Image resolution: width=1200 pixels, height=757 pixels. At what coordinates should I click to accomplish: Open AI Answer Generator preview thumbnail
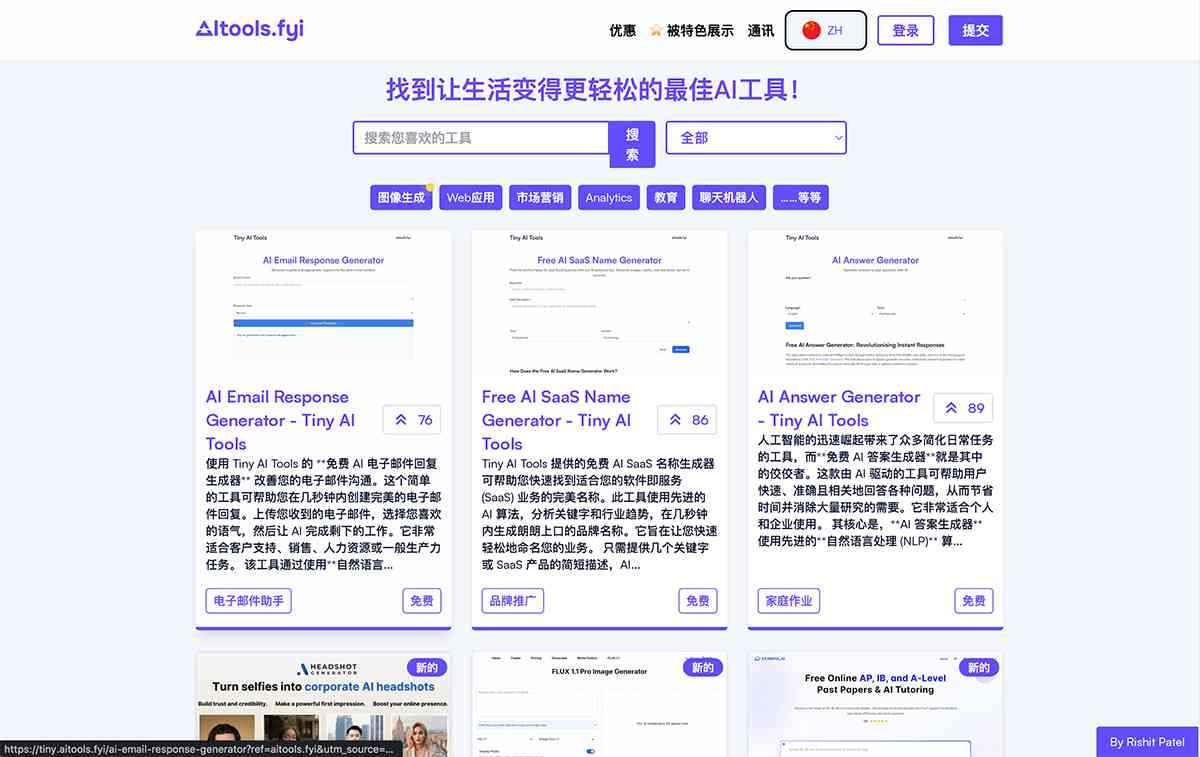point(876,303)
